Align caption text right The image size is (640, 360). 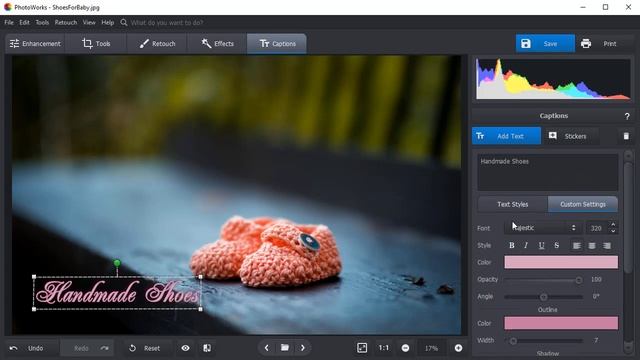coord(607,246)
